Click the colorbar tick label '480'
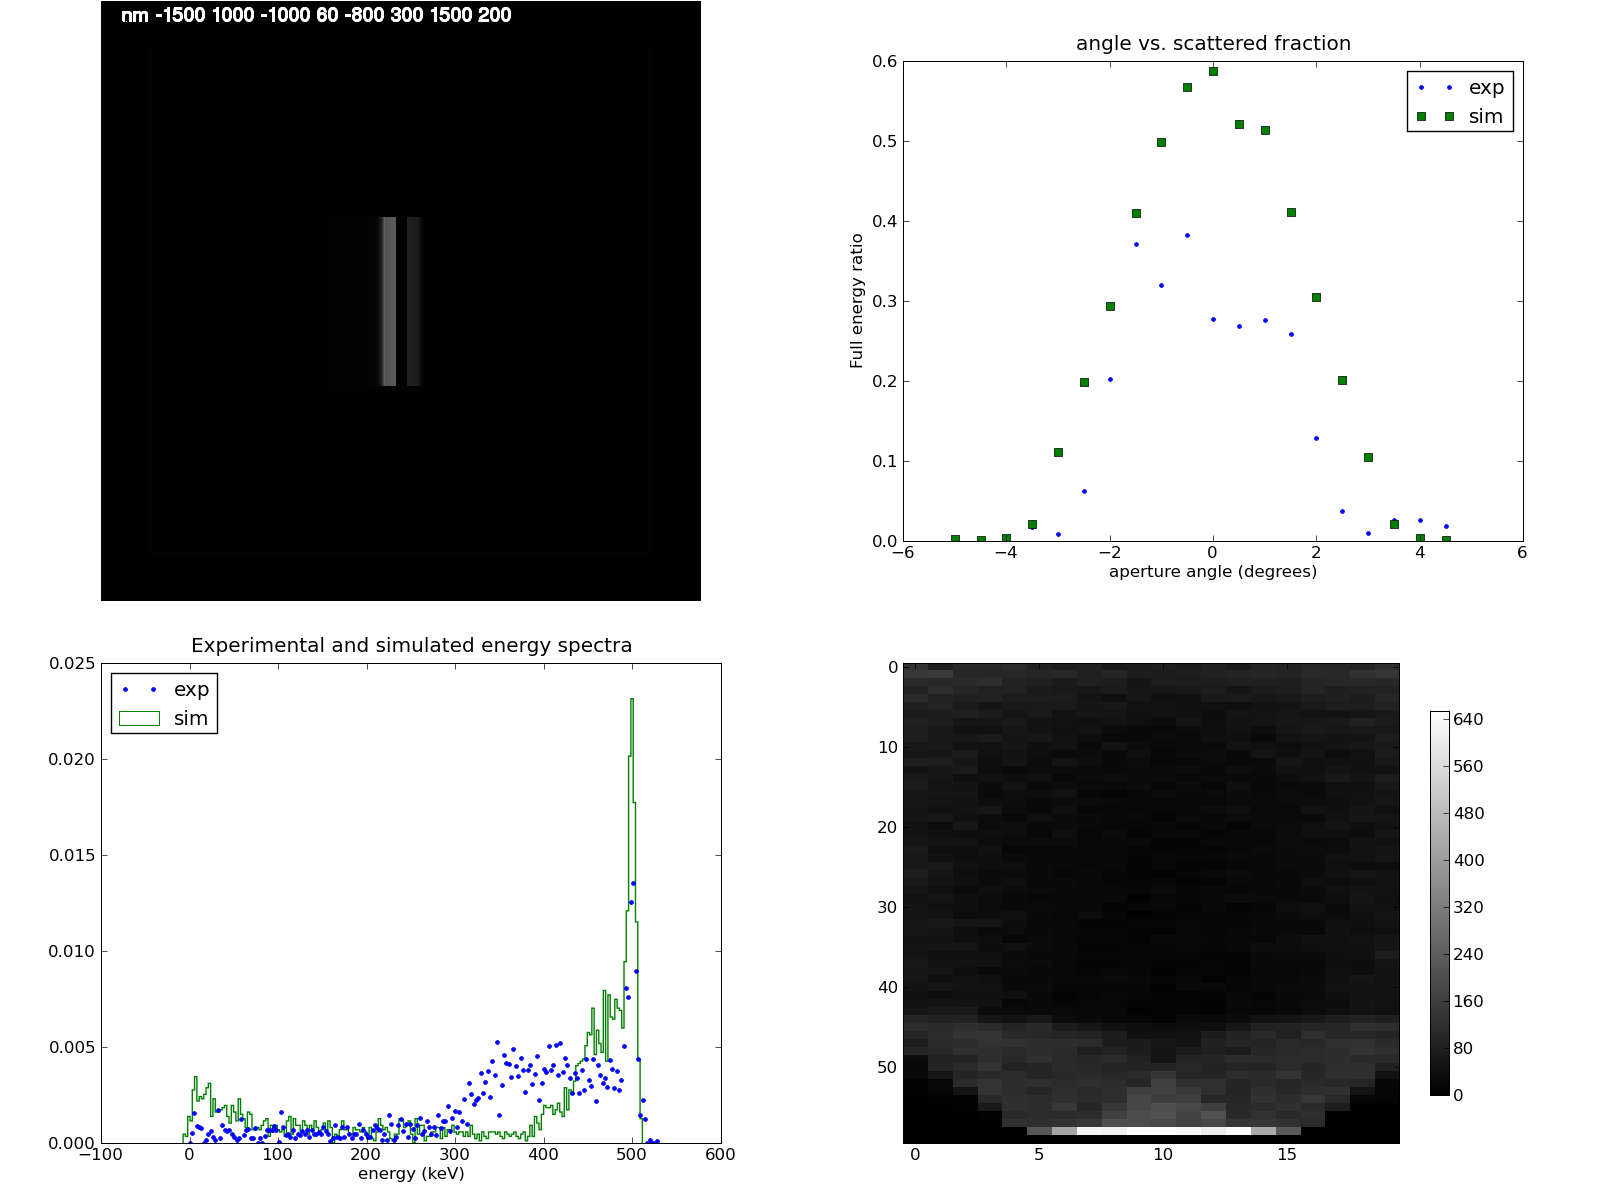The height and width of the screenshot is (1204, 1604). point(1468,813)
